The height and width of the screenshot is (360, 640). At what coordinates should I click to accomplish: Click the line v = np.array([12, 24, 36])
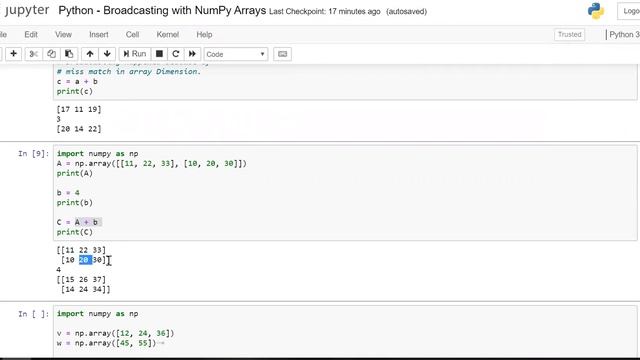pos(116,333)
